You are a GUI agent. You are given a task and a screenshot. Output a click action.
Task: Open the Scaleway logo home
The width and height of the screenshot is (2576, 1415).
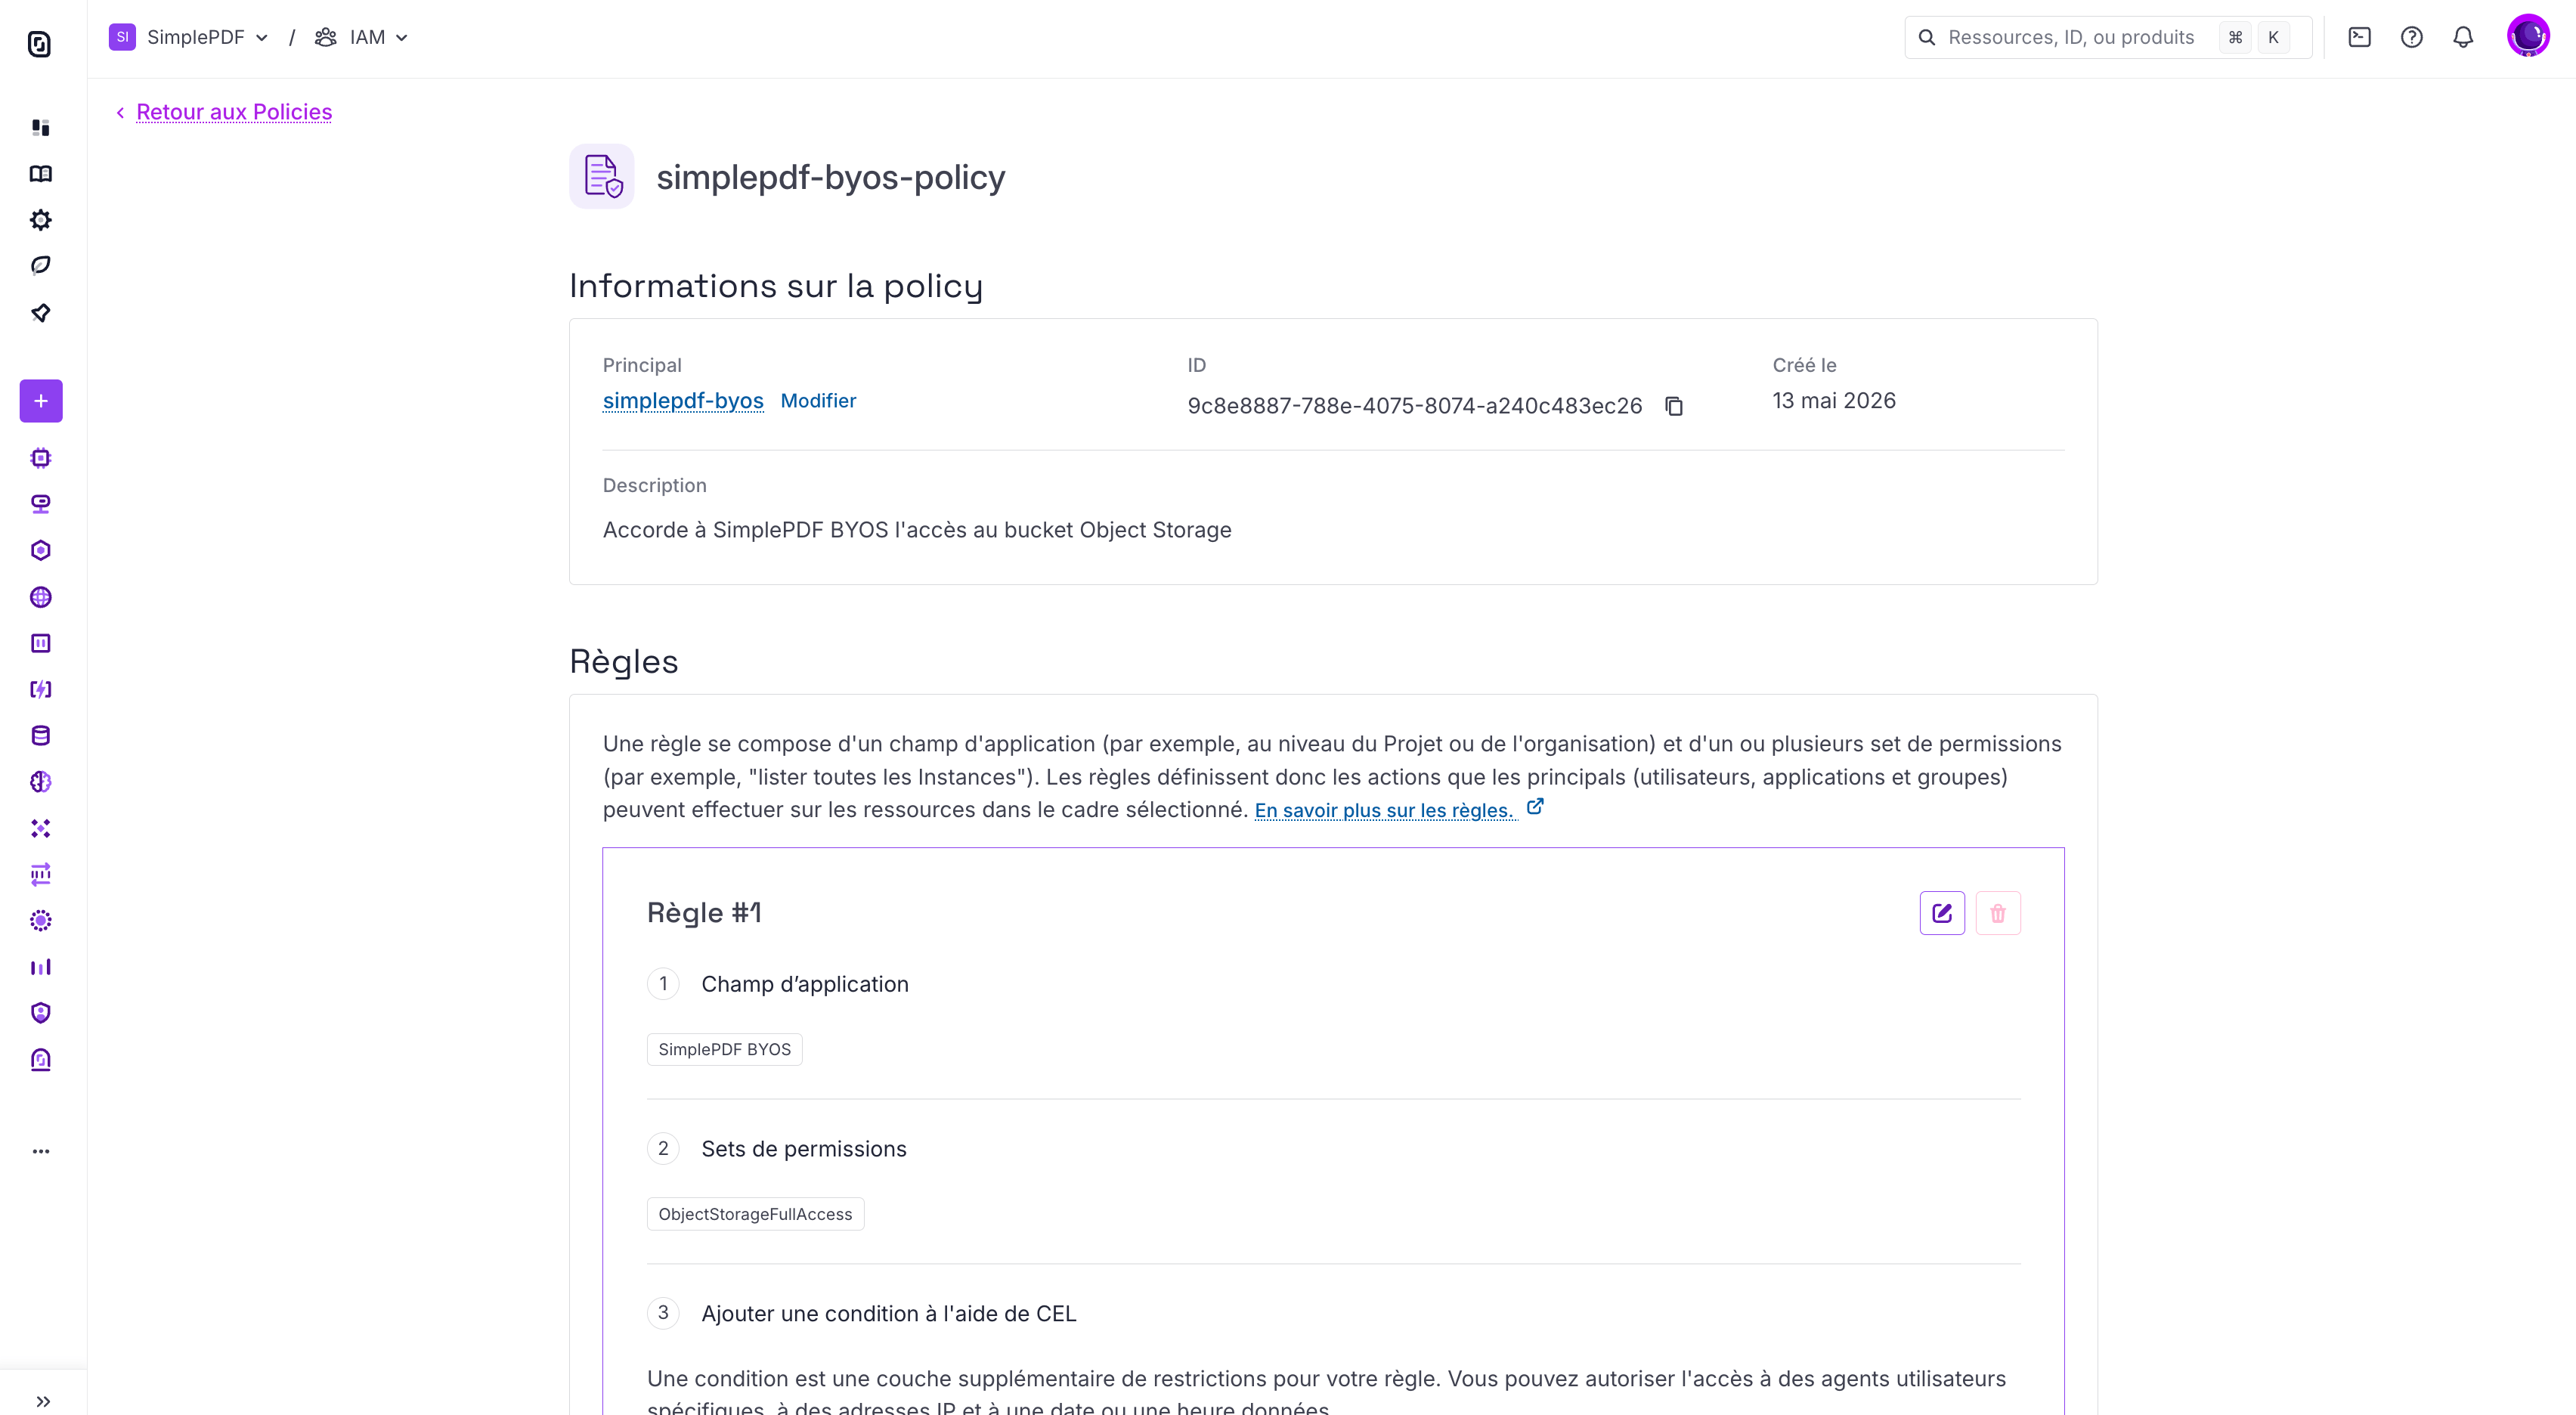point(40,44)
